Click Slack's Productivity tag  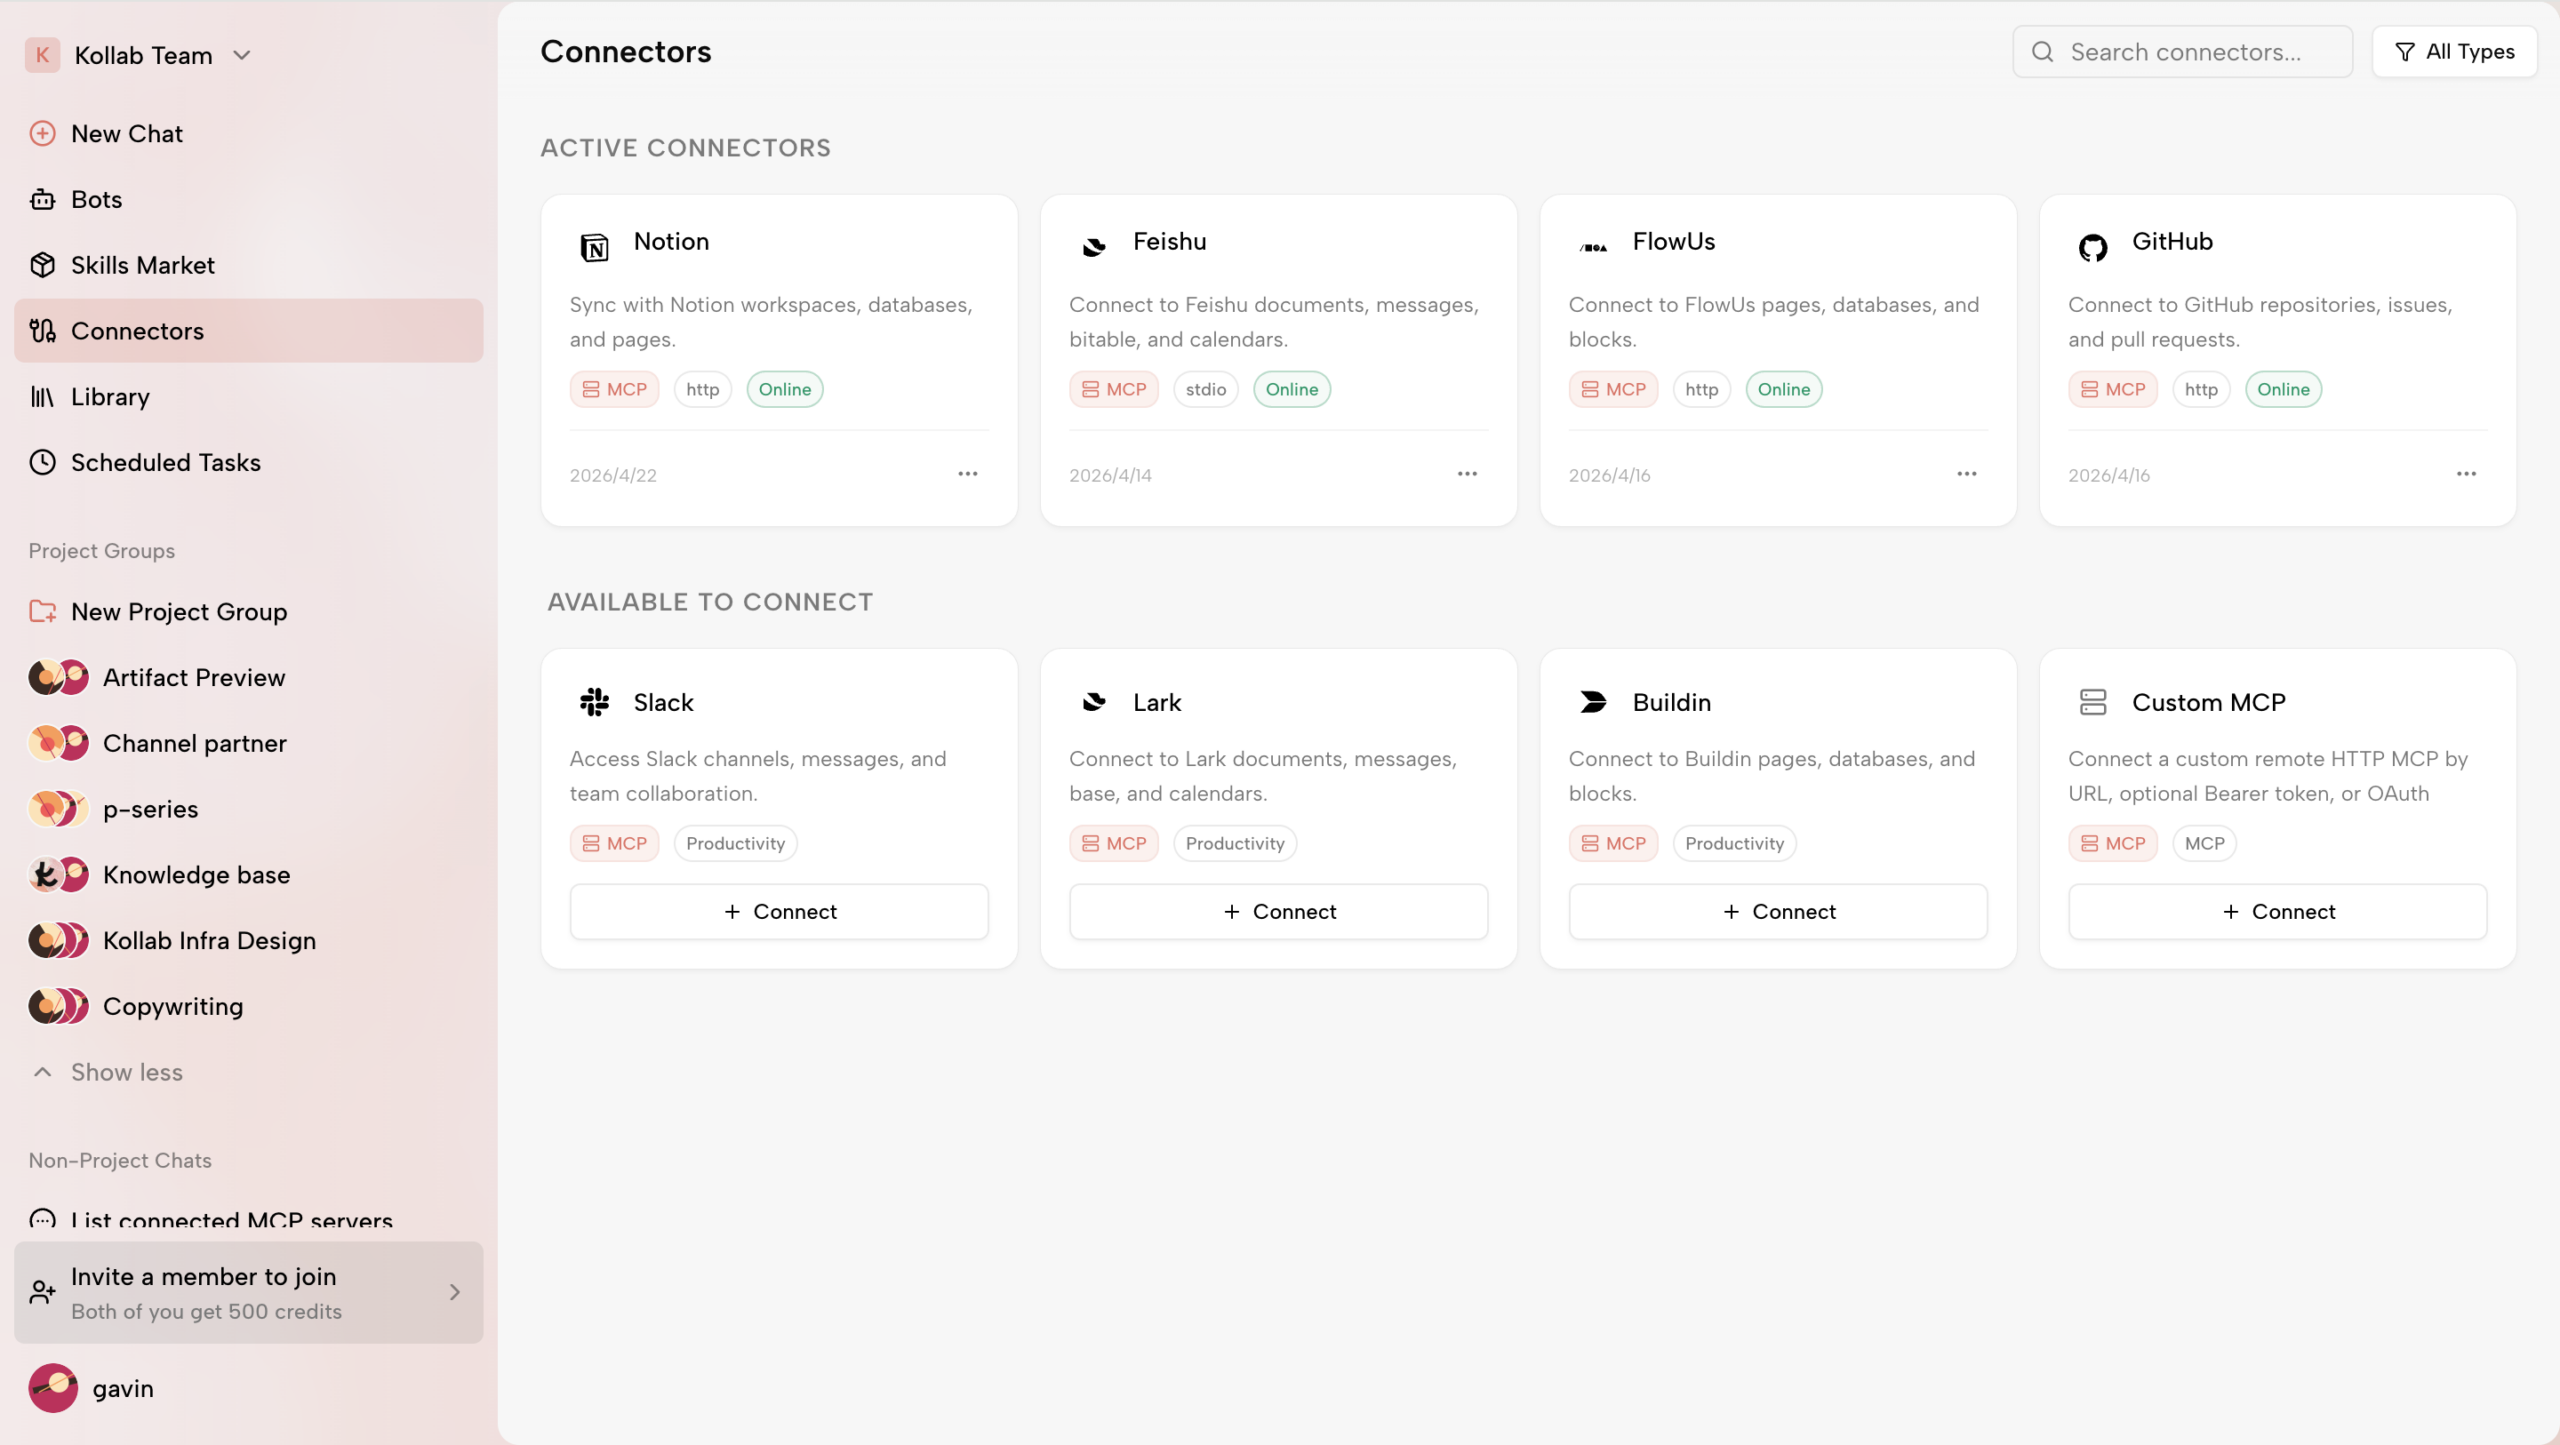point(736,843)
